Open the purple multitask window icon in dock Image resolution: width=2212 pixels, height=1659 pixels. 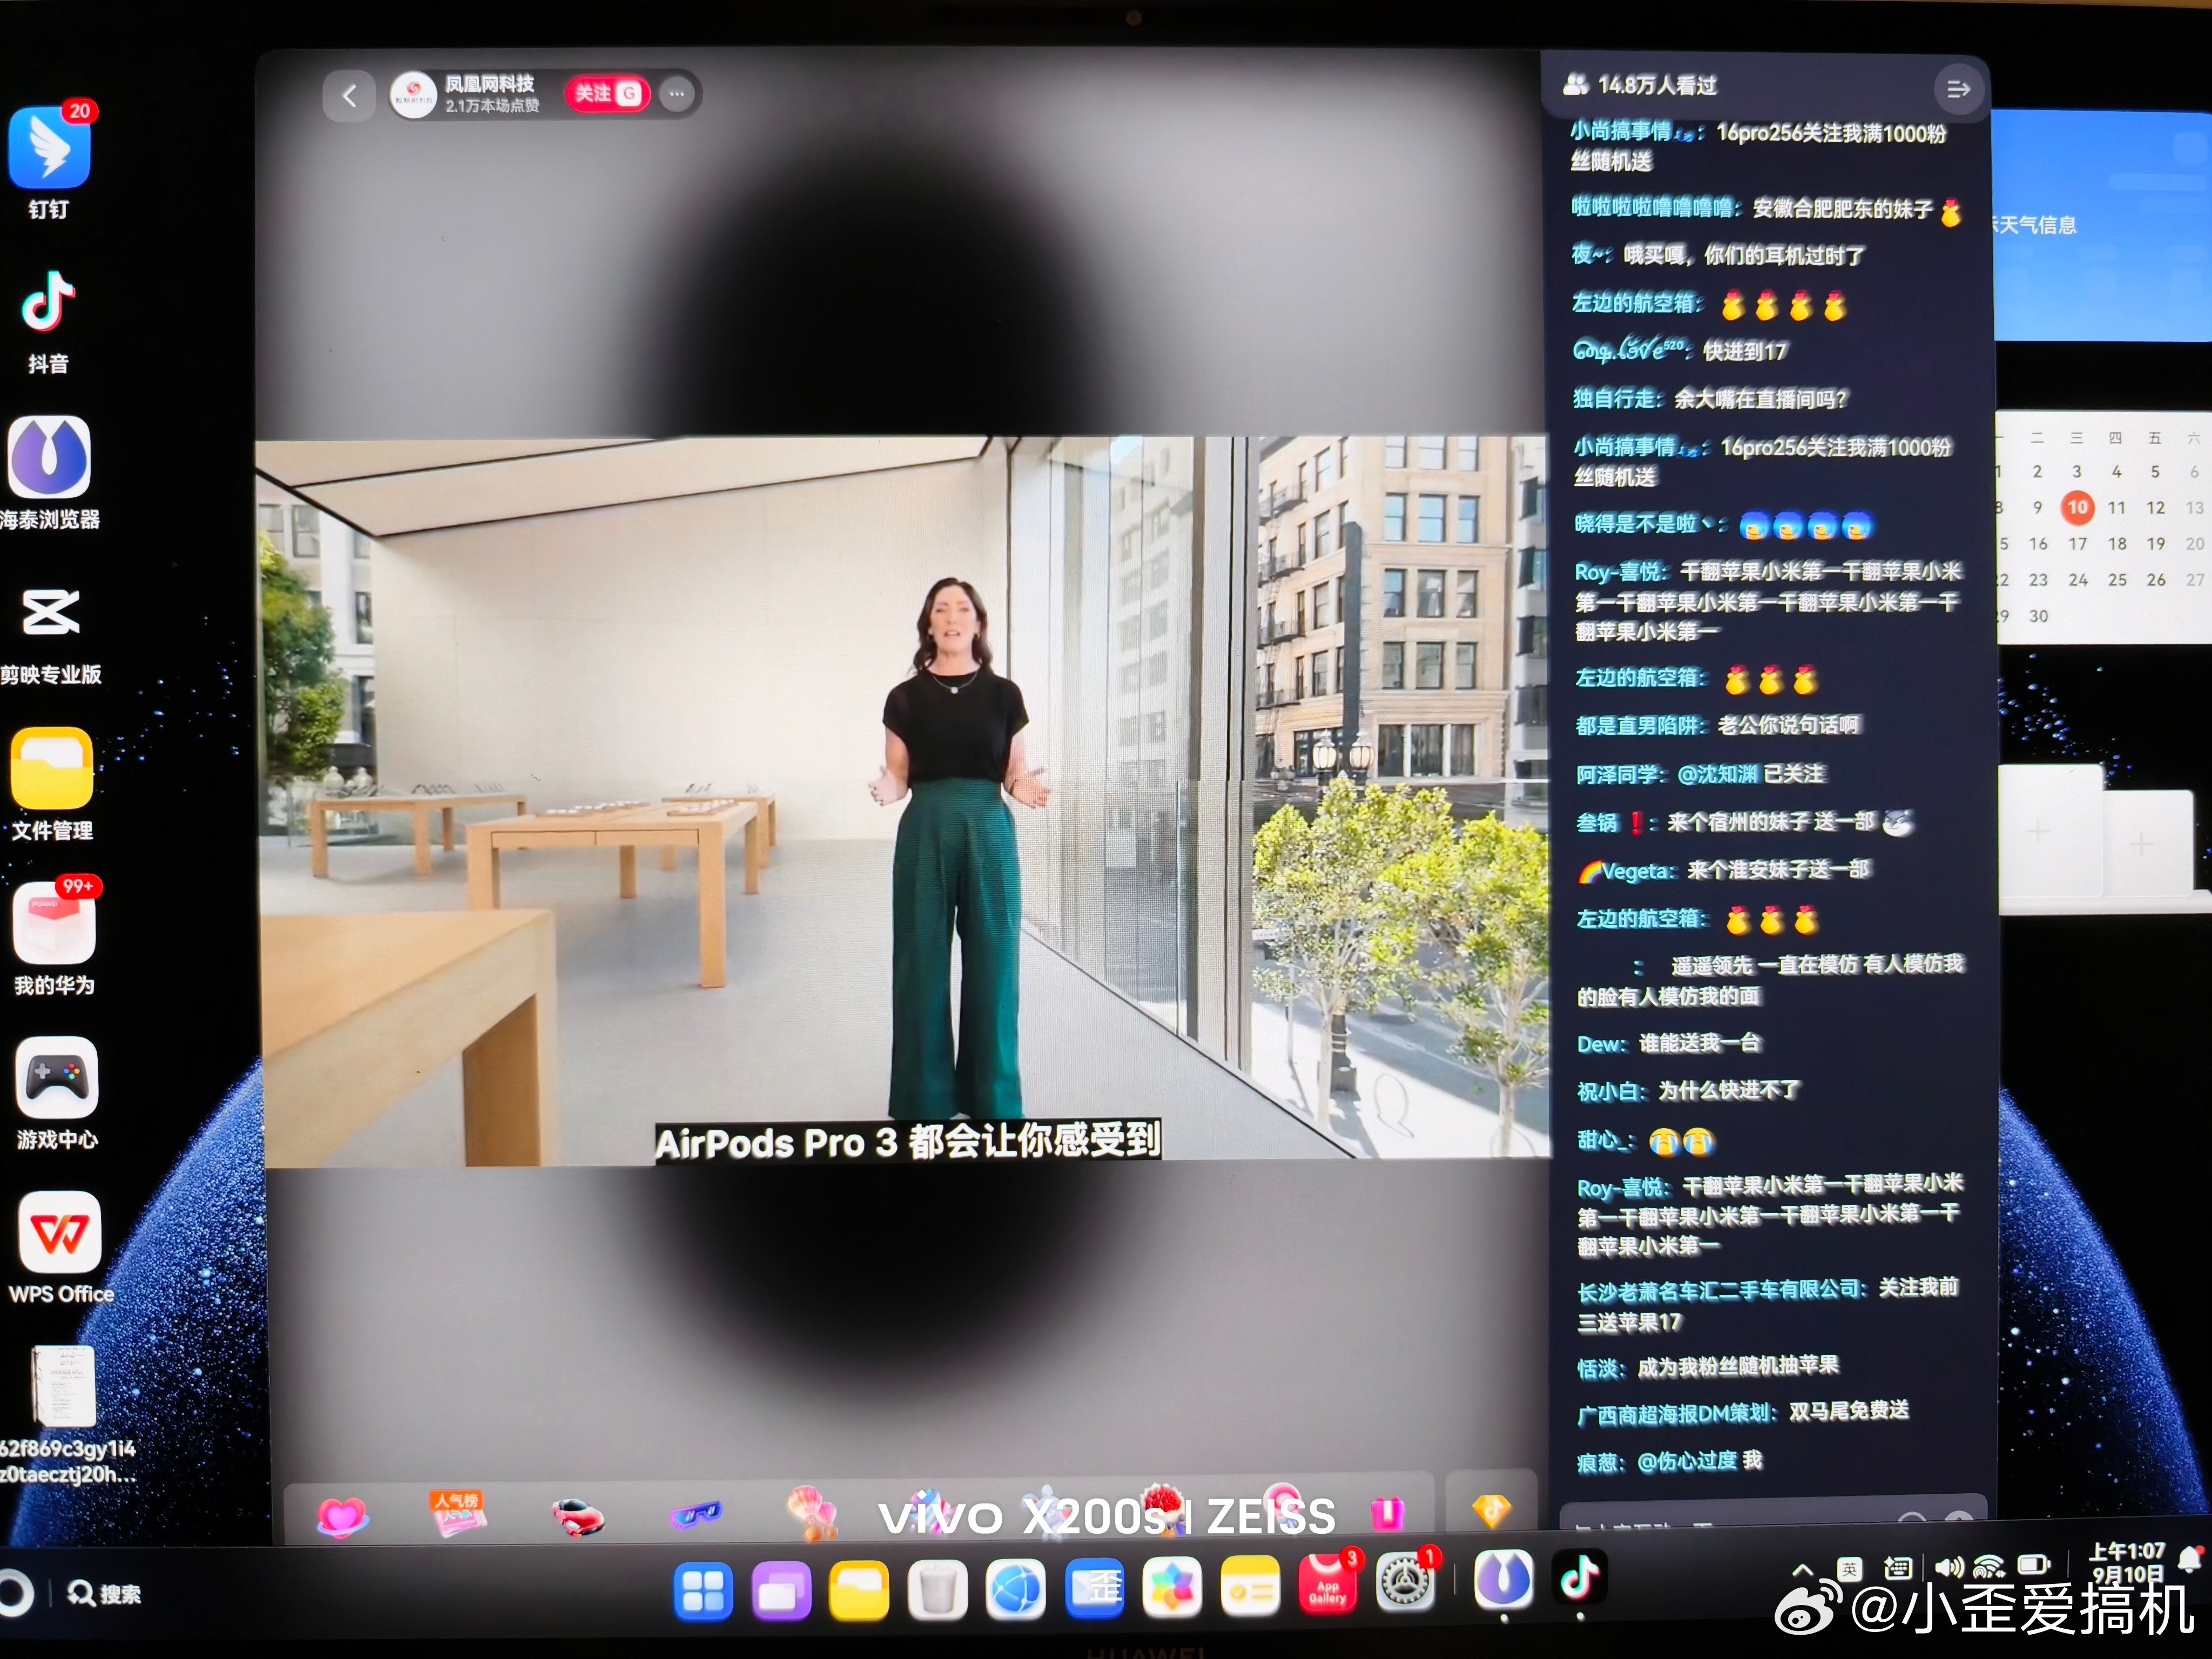781,1592
